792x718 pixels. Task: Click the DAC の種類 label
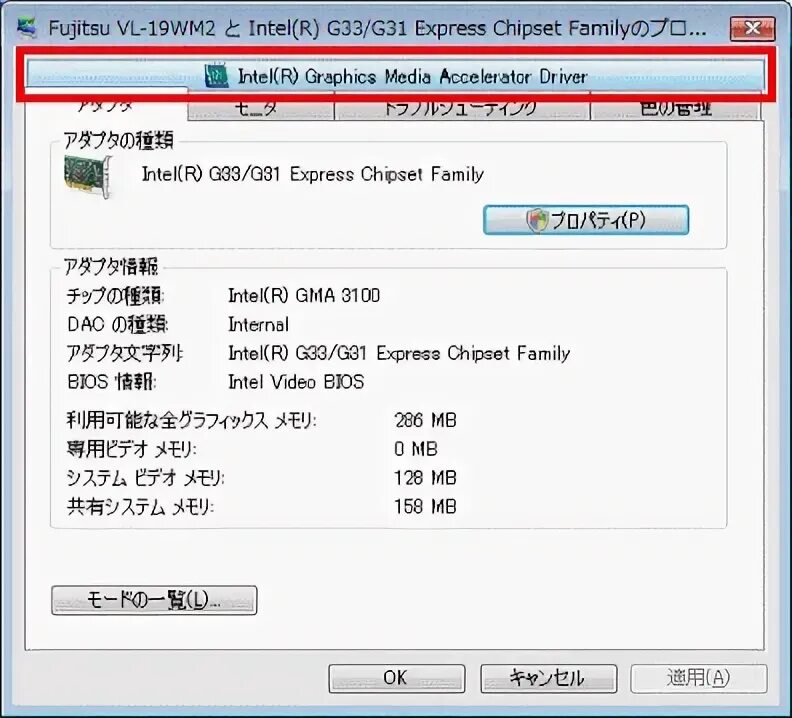117,324
